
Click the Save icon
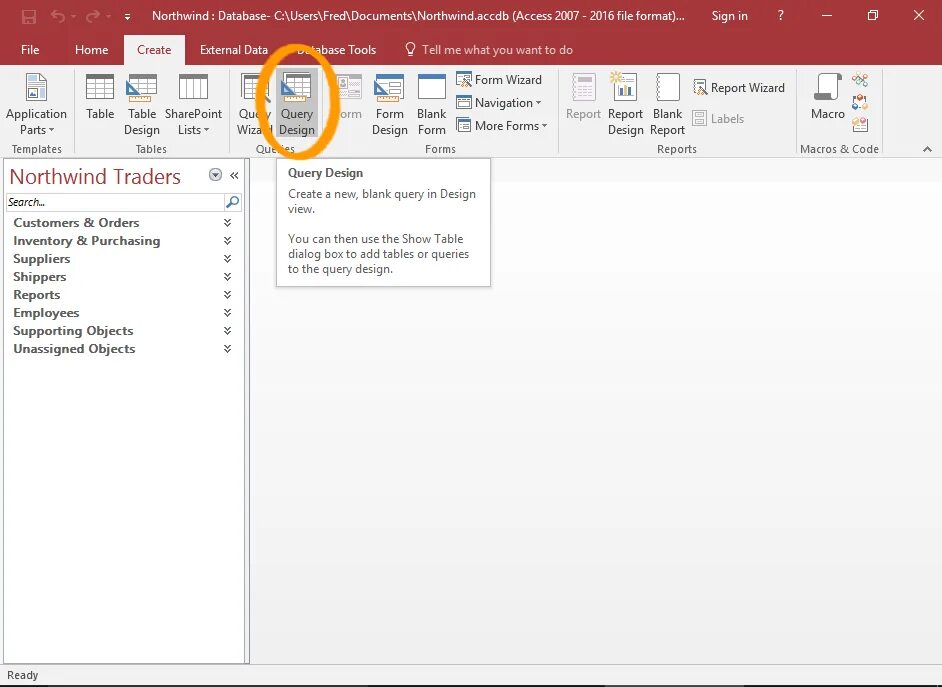(28, 16)
